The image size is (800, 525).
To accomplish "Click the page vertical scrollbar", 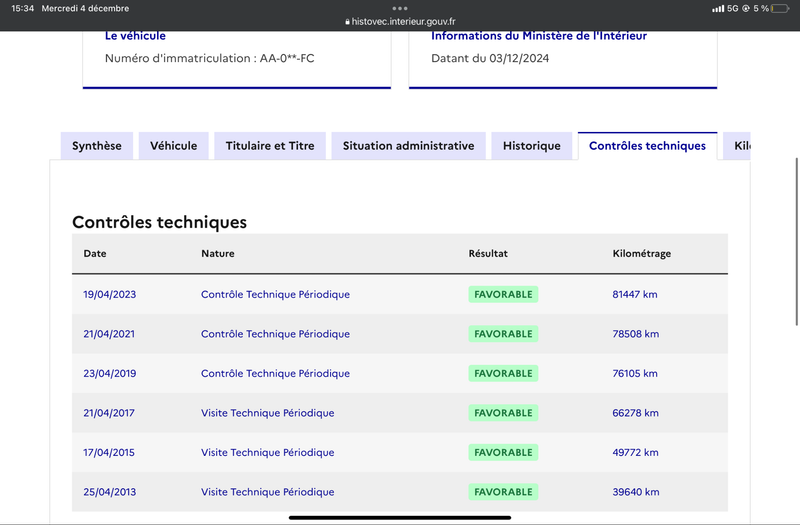I will click(797, 241).
